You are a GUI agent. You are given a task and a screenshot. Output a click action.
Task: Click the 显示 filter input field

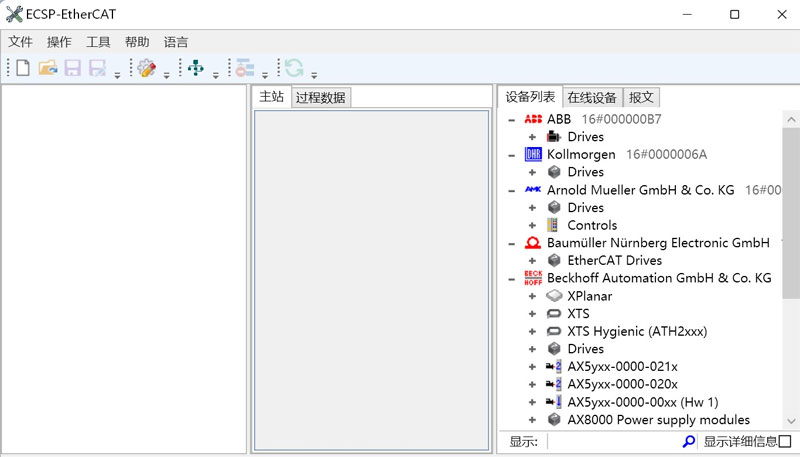[614, 441]
